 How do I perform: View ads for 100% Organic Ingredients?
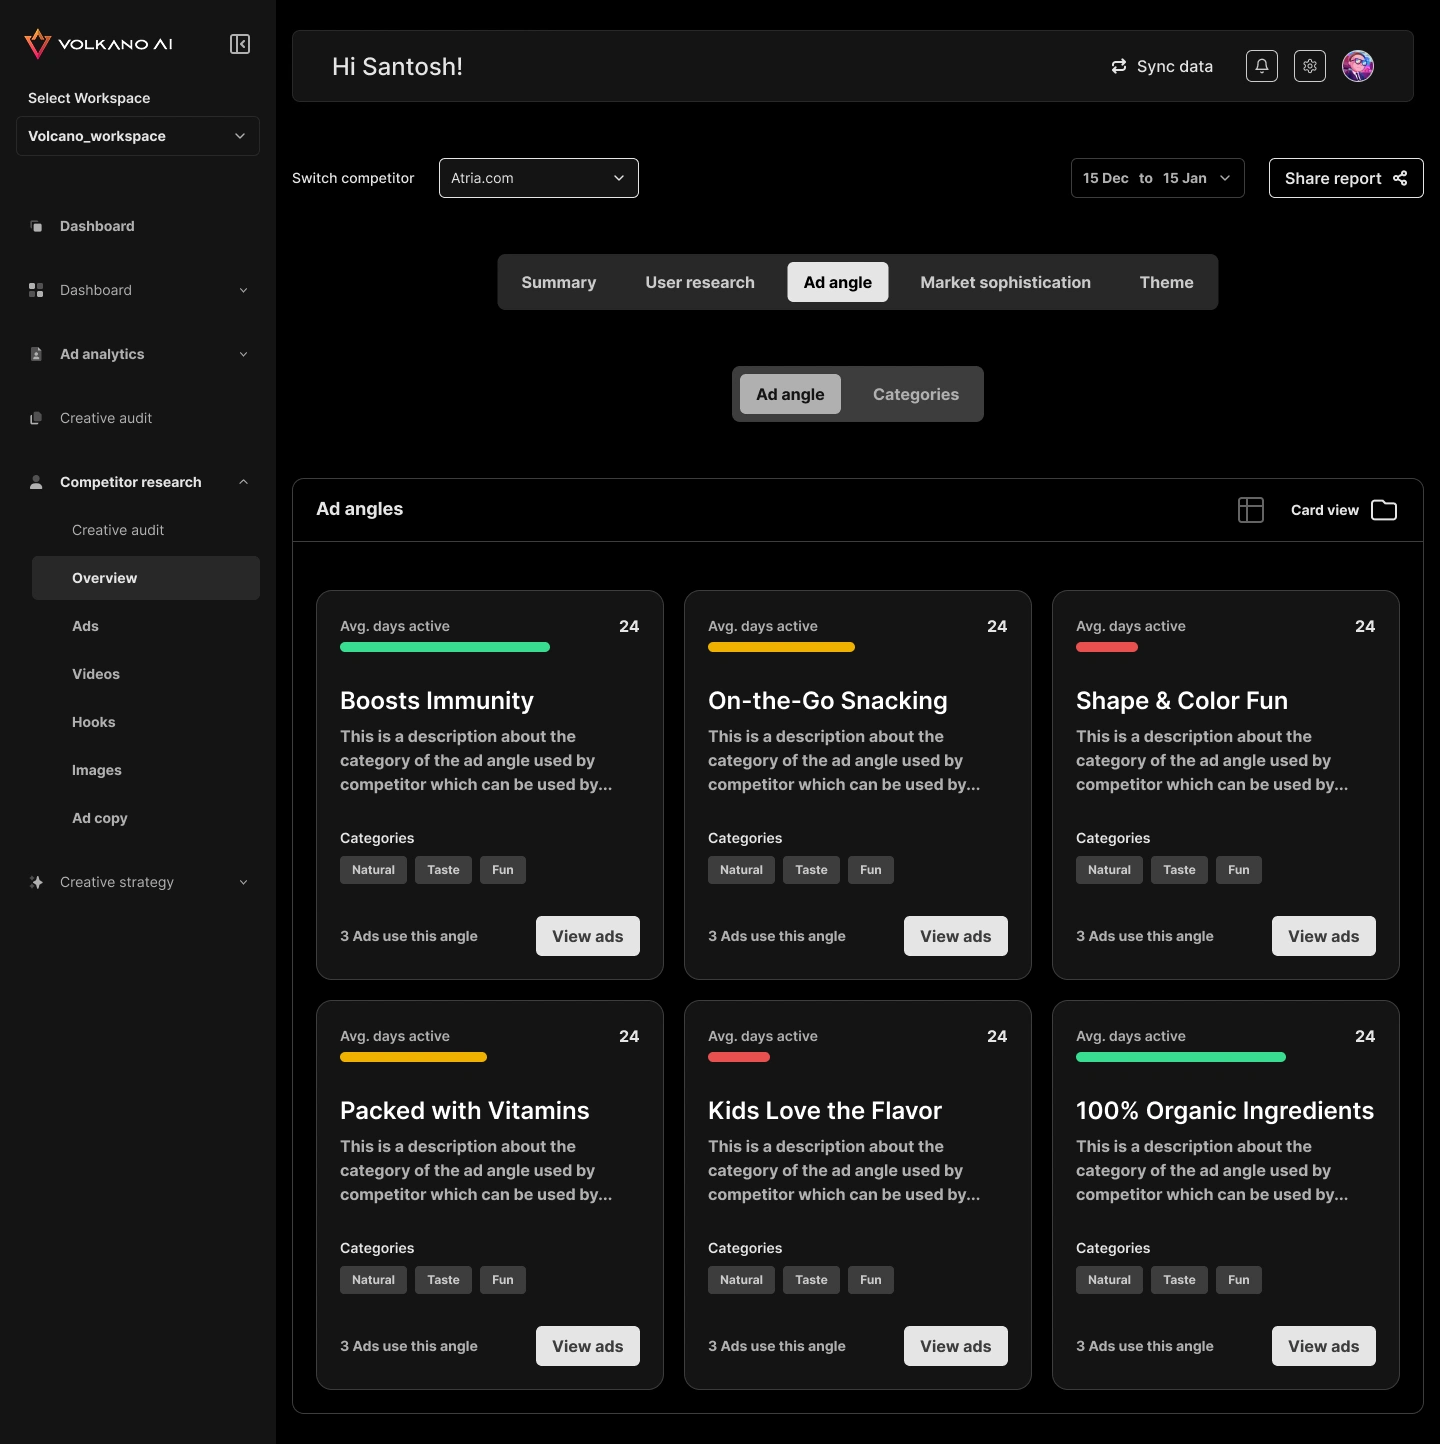pyautogui.click(x=1324, y=1346)
